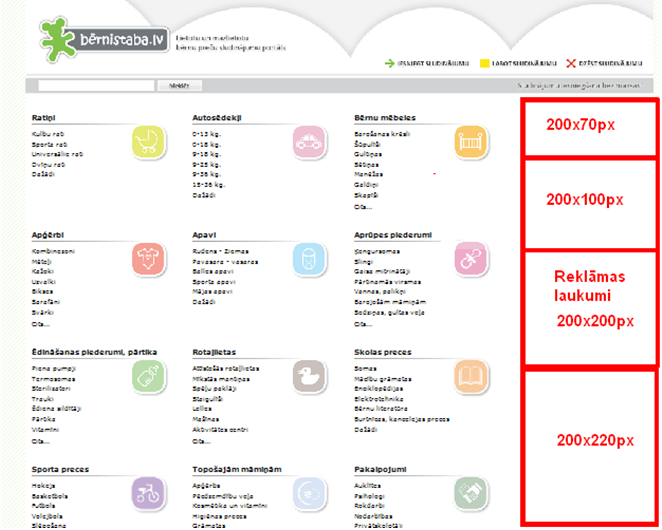This screenshot has width=662, height=530.
Task: Select Galdiņi under Bērnu mēbeles
Action: coord(366,185)
